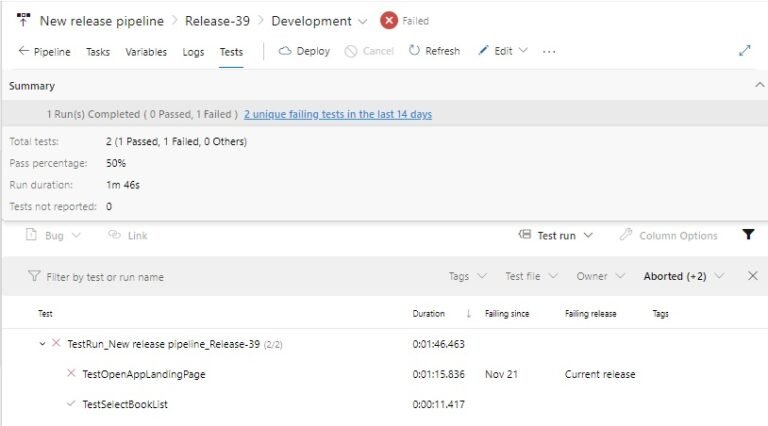Collapse the TestRun_New release pipeline_Release-39 row
This screenshot has height=426, width=768.
click(x=42, y=344)
